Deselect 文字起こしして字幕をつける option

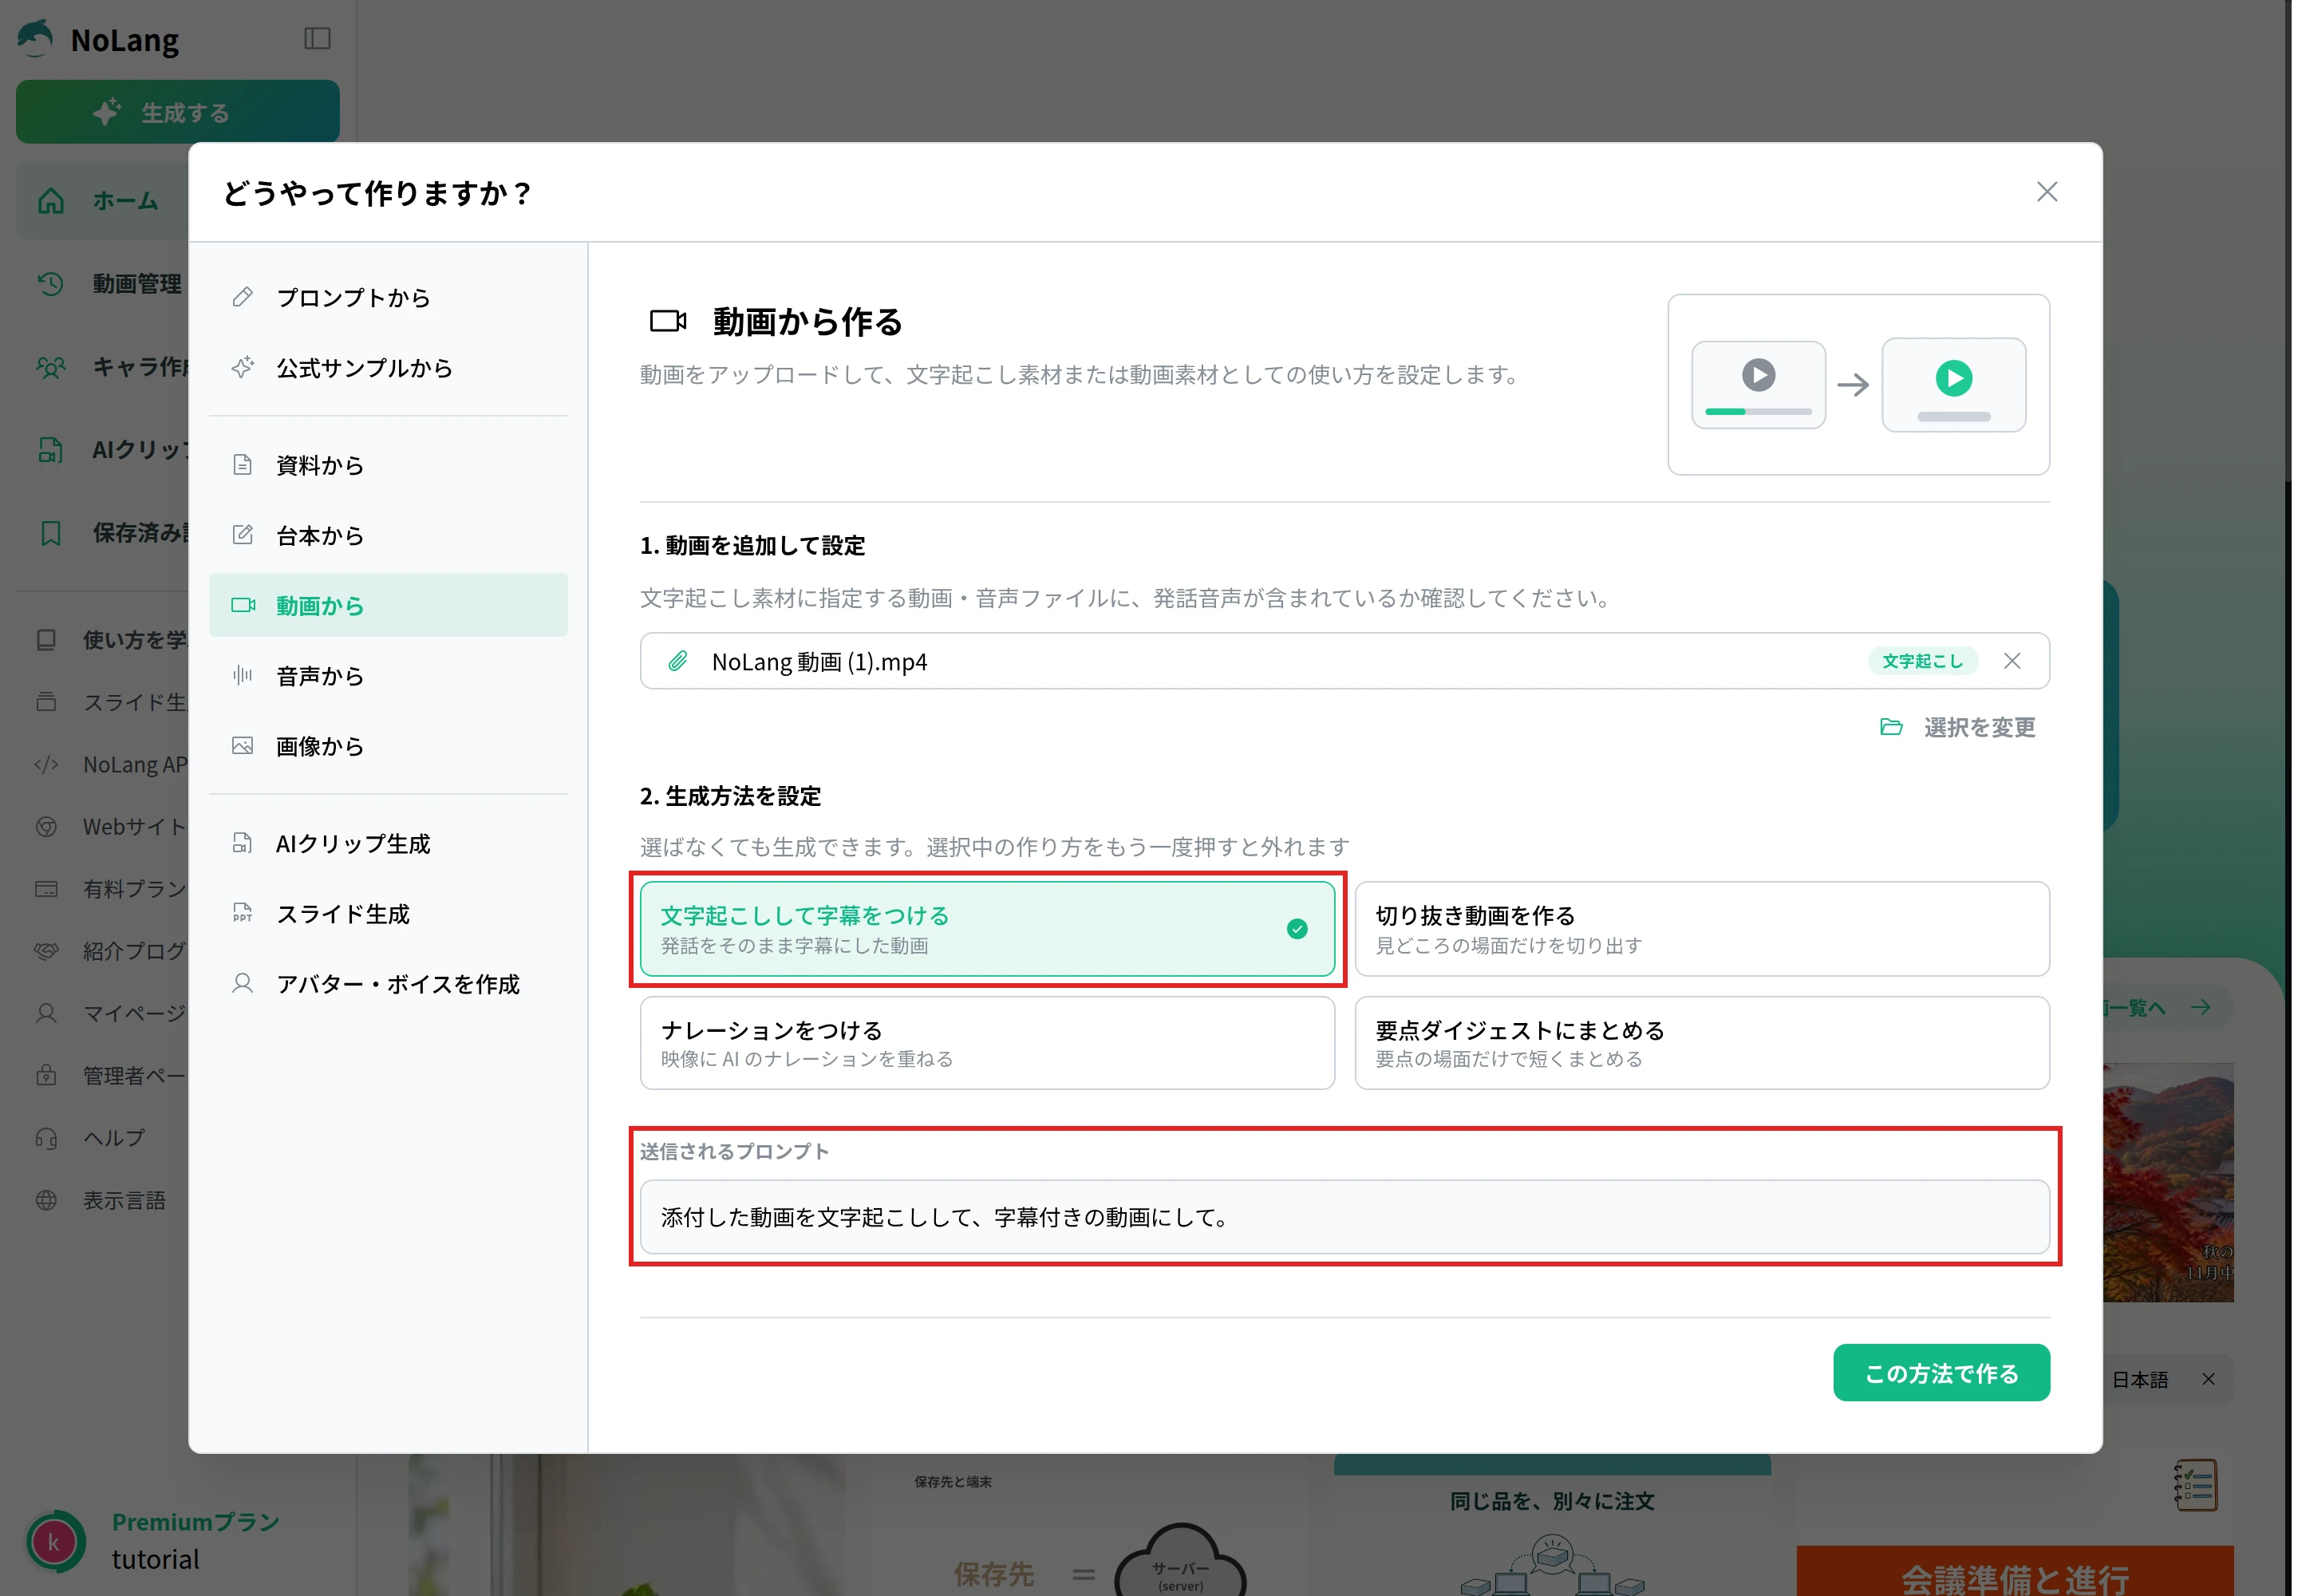987,929
